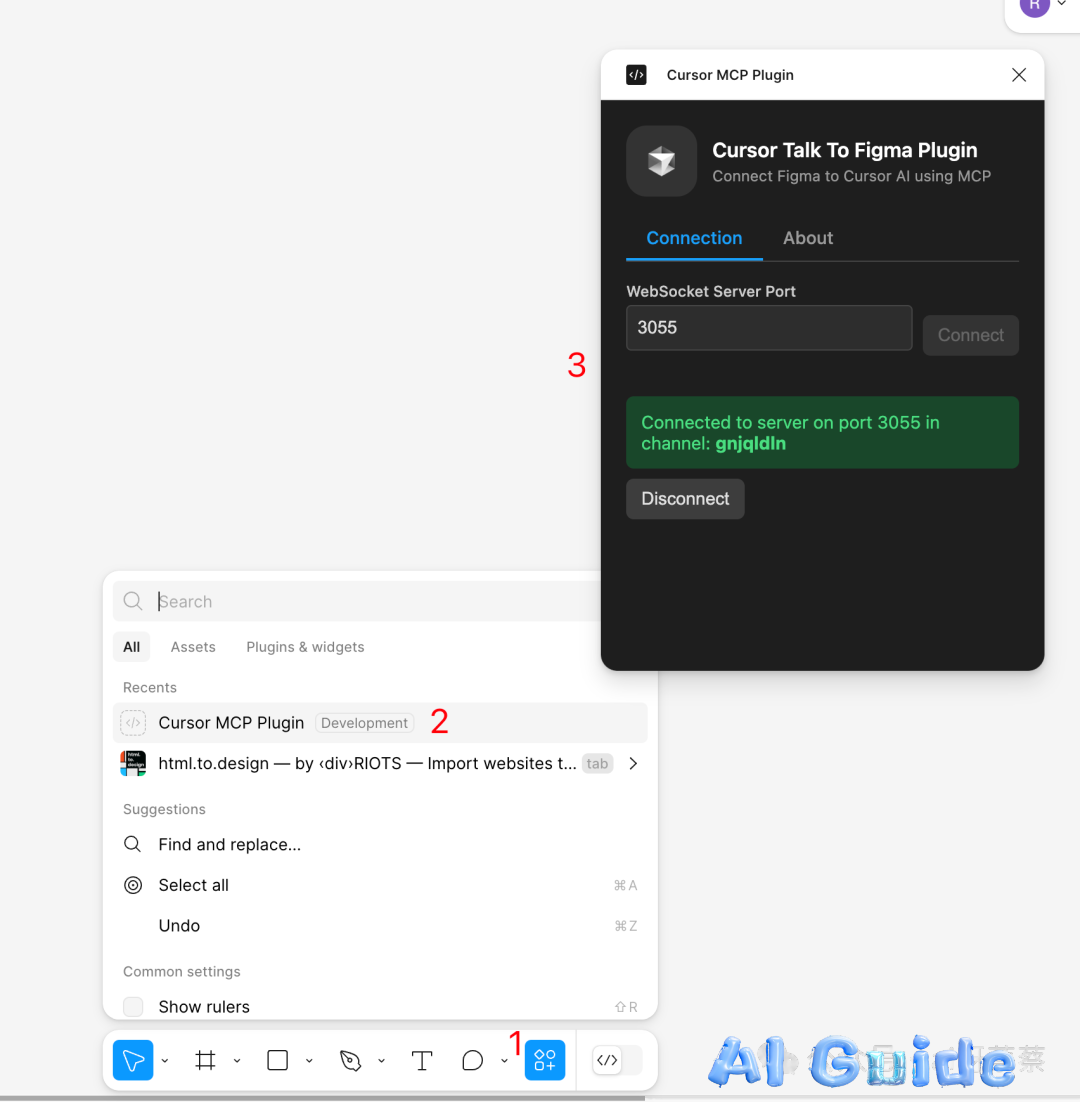Open the Actions resources button
The image size is (1080, 1102).
pos(545,1060)
